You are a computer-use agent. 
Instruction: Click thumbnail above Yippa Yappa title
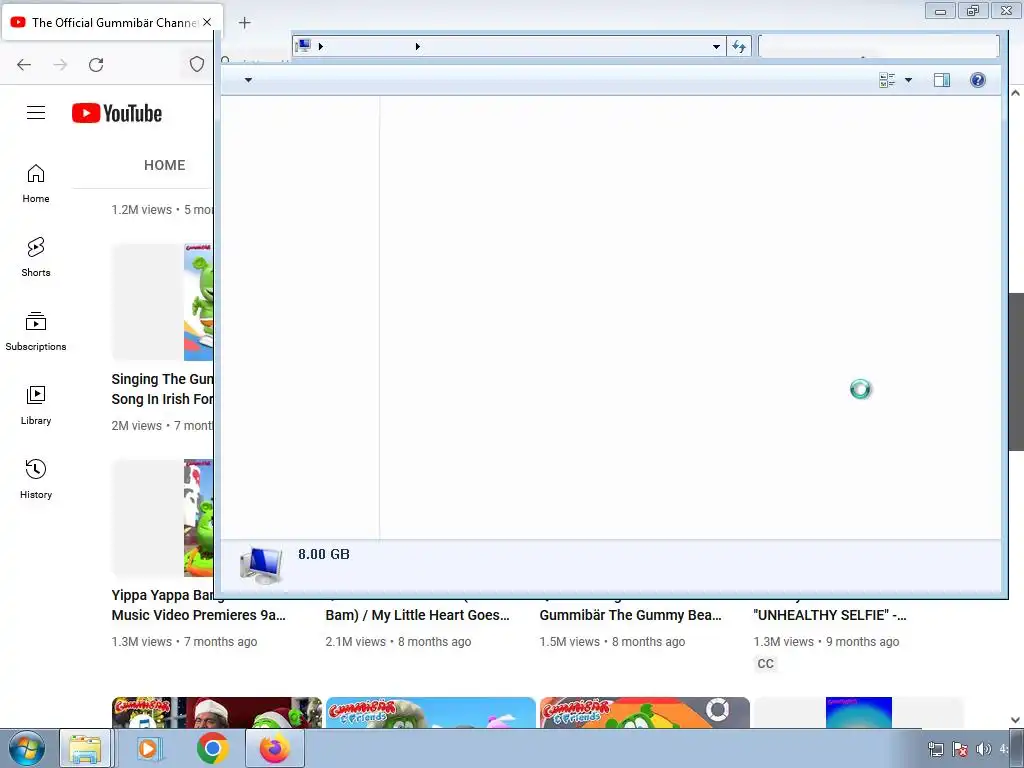(x=163, y=518)
